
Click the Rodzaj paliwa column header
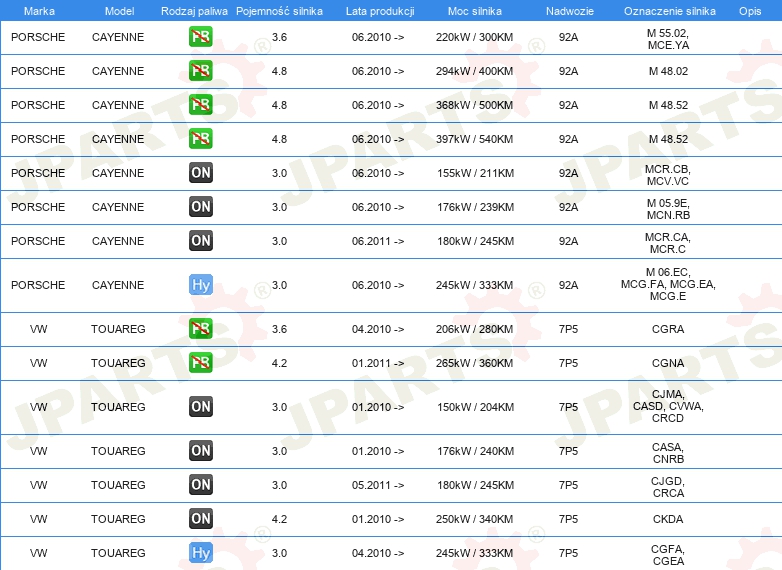point(194,11)
